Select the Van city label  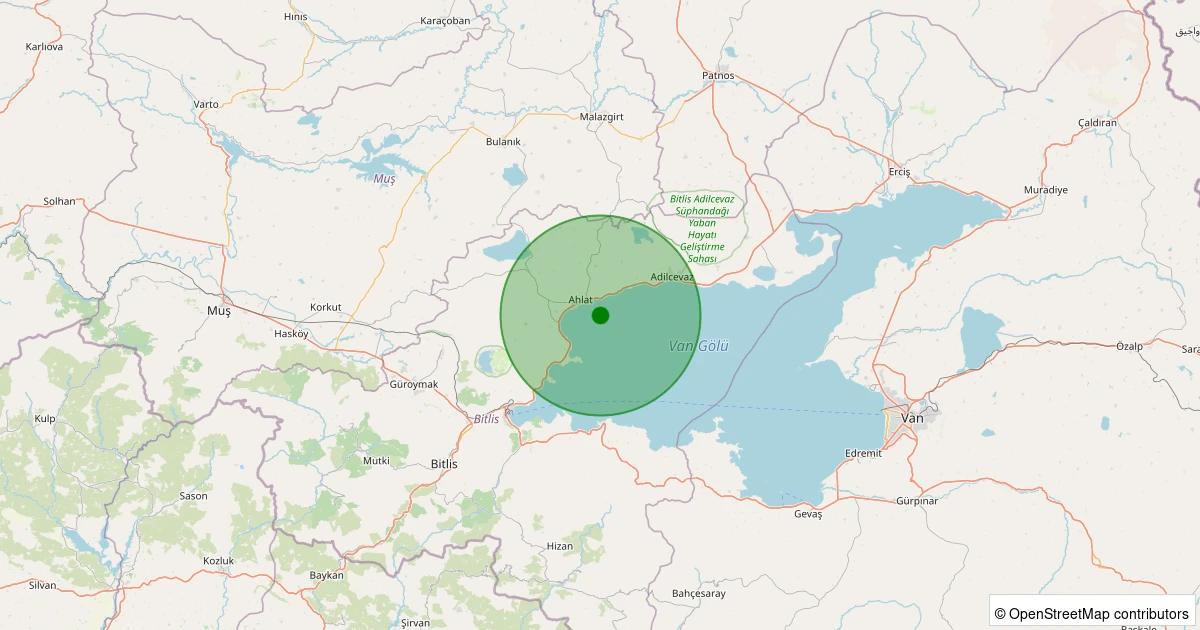[912, 418]
